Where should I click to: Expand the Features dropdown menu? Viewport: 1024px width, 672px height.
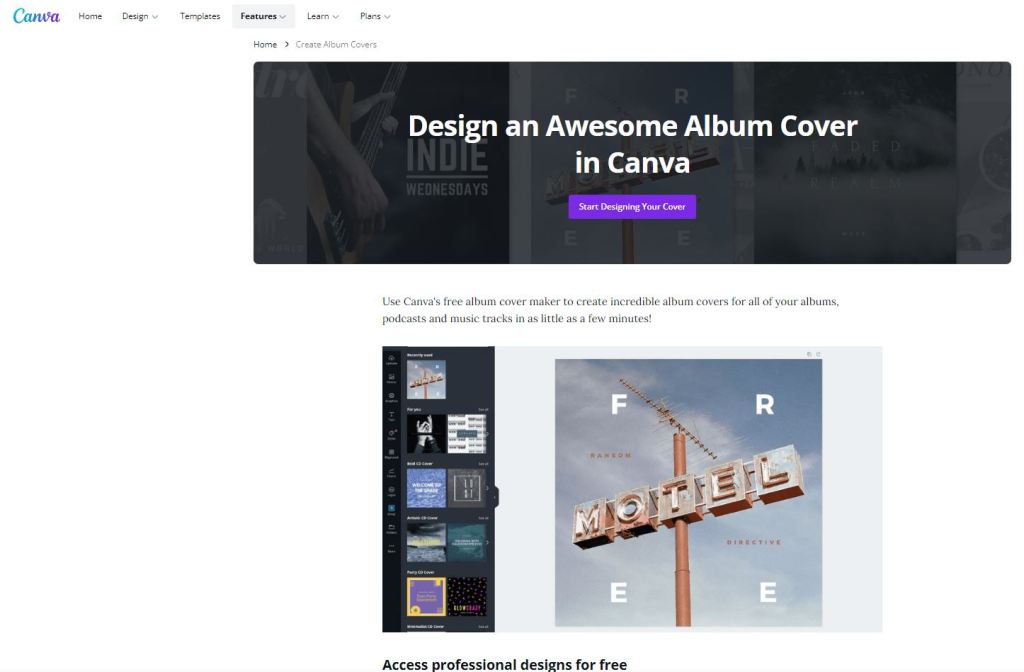click(x=263, y=16)
